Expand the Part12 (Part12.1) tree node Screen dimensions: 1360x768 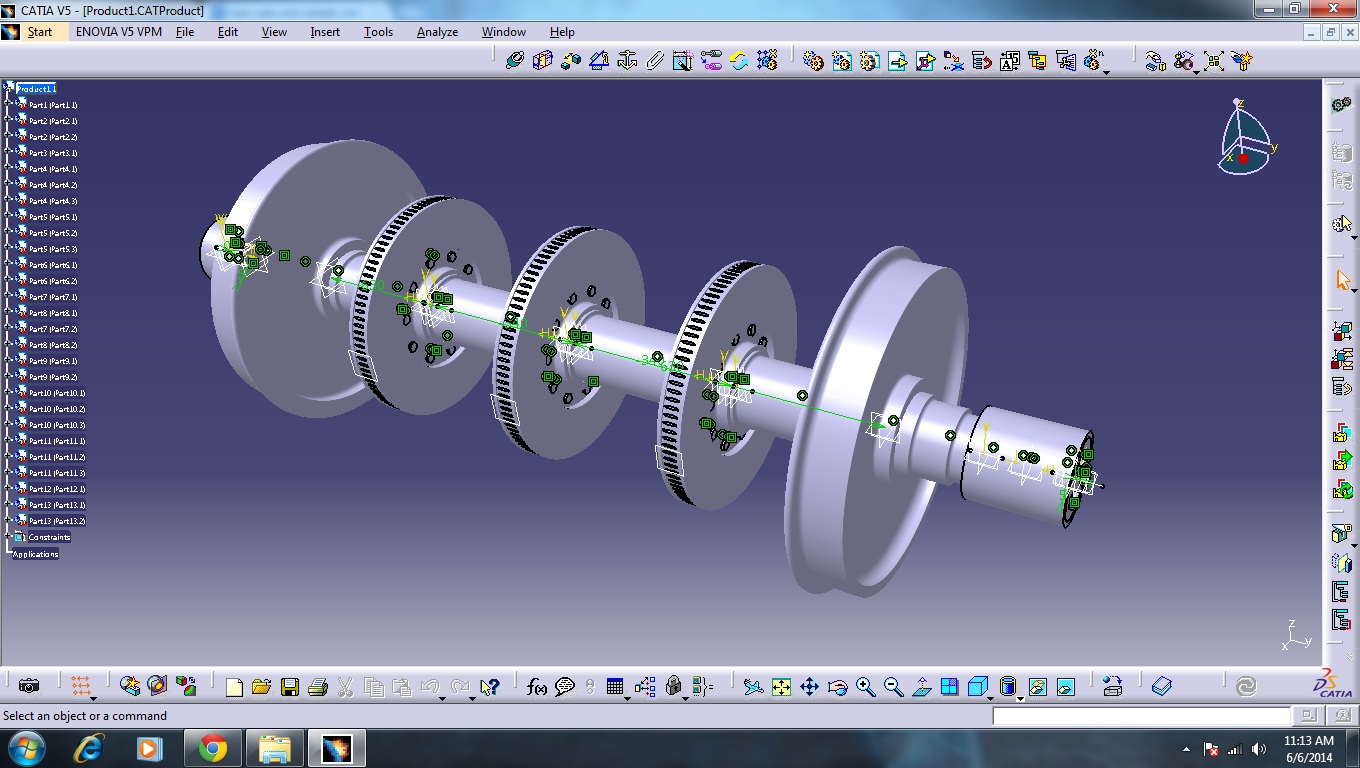[8, 489]
